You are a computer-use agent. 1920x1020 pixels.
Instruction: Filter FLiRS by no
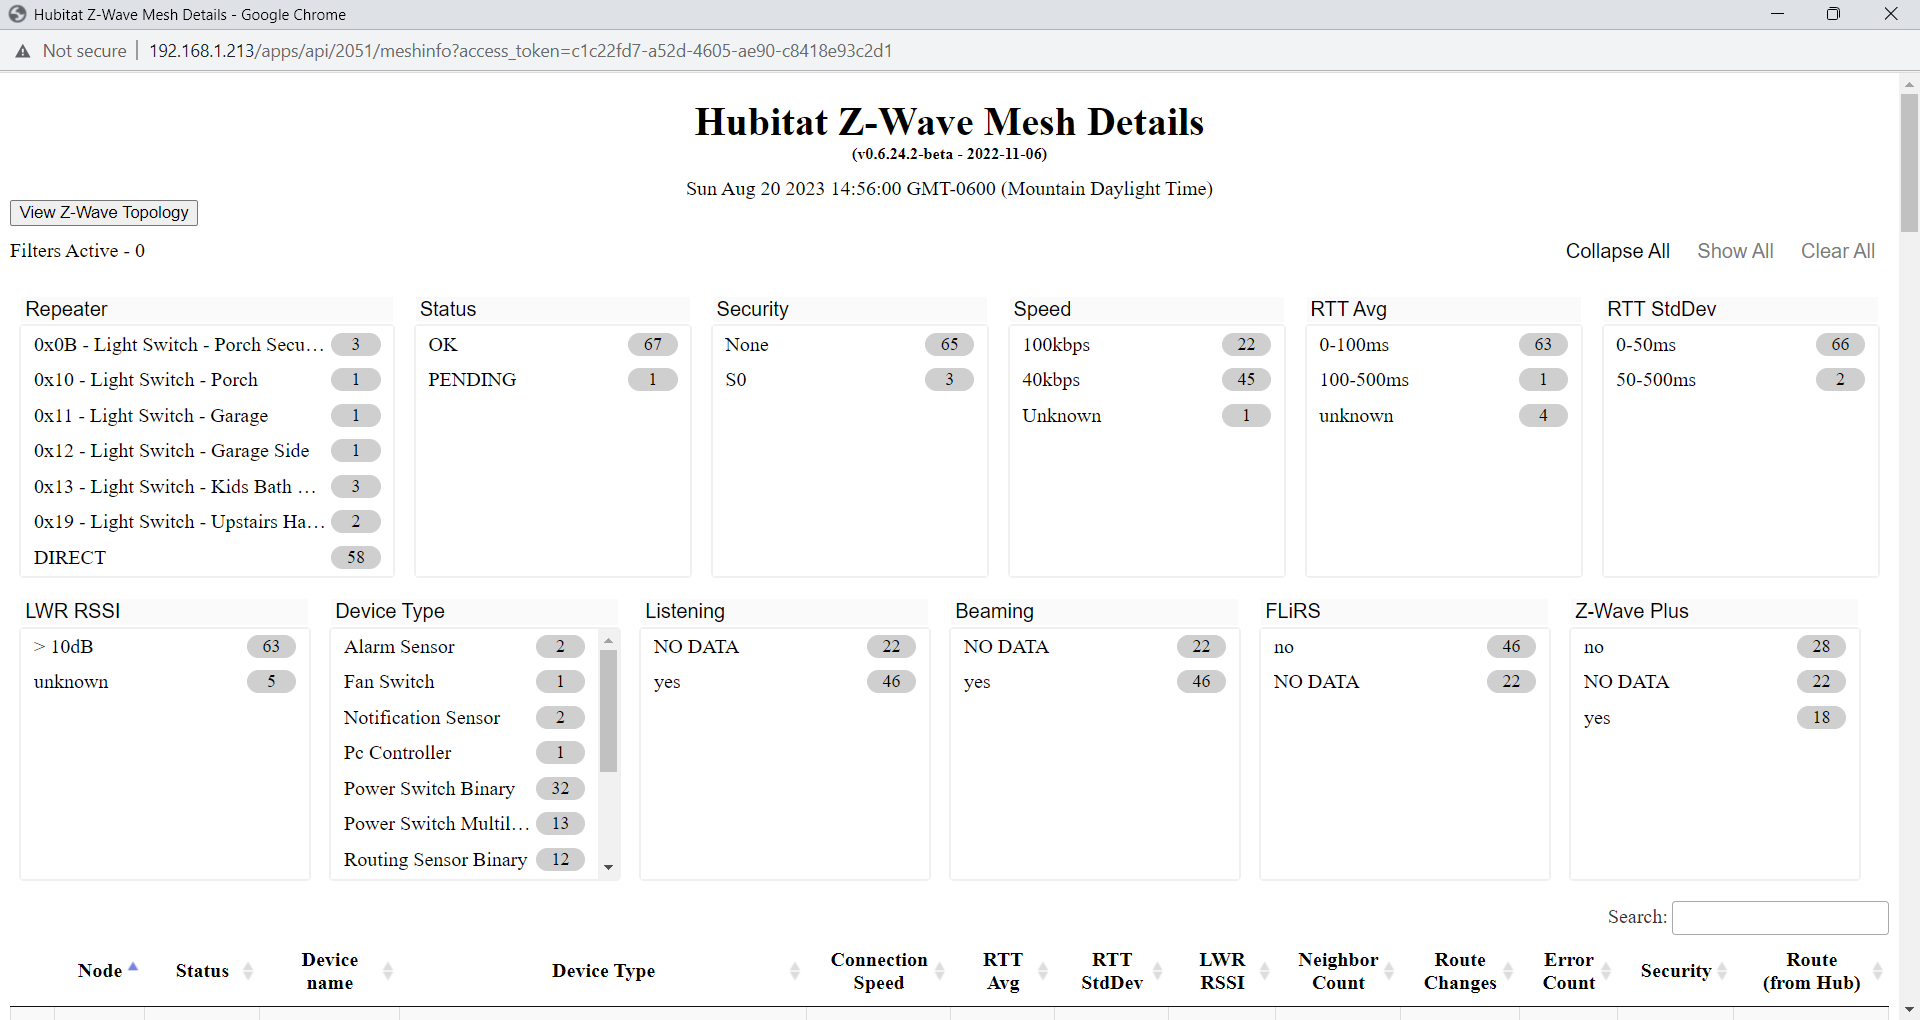coord(1404,646)
